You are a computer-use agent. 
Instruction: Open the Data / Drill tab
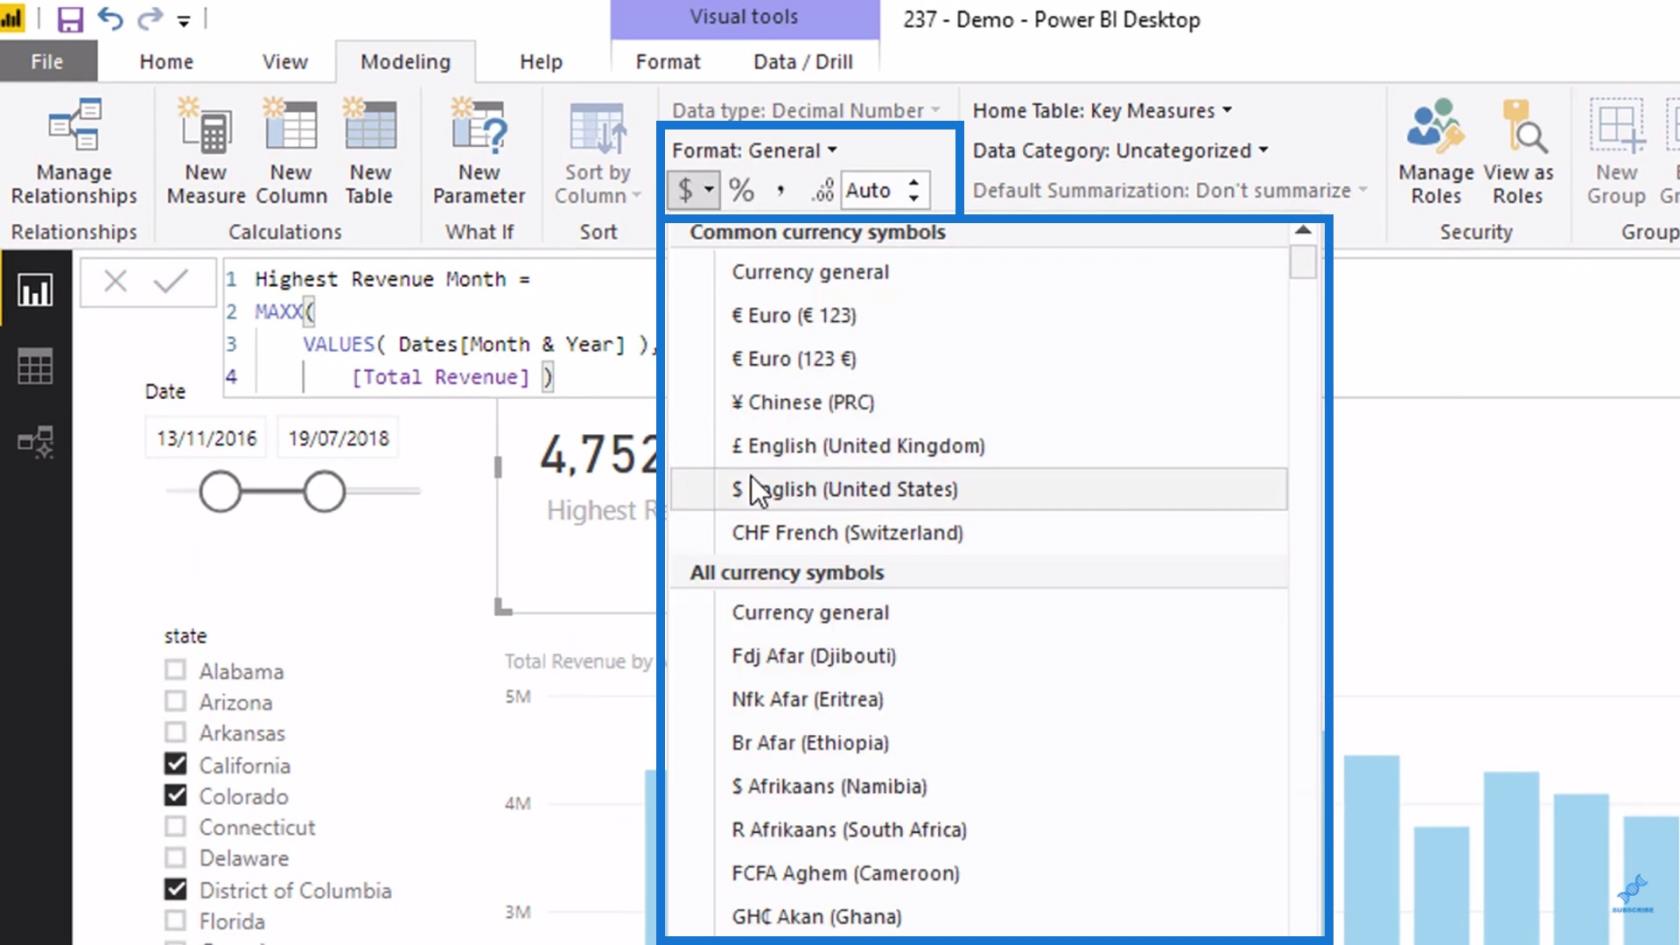(803, 61)
